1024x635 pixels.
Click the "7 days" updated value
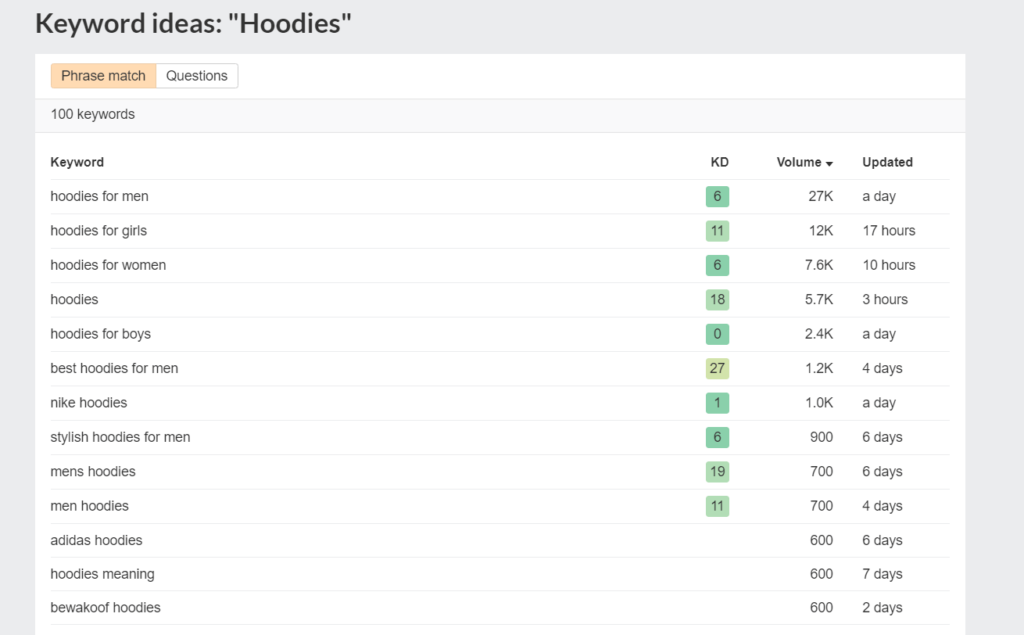pyautogui.click(x=882, y=574)
